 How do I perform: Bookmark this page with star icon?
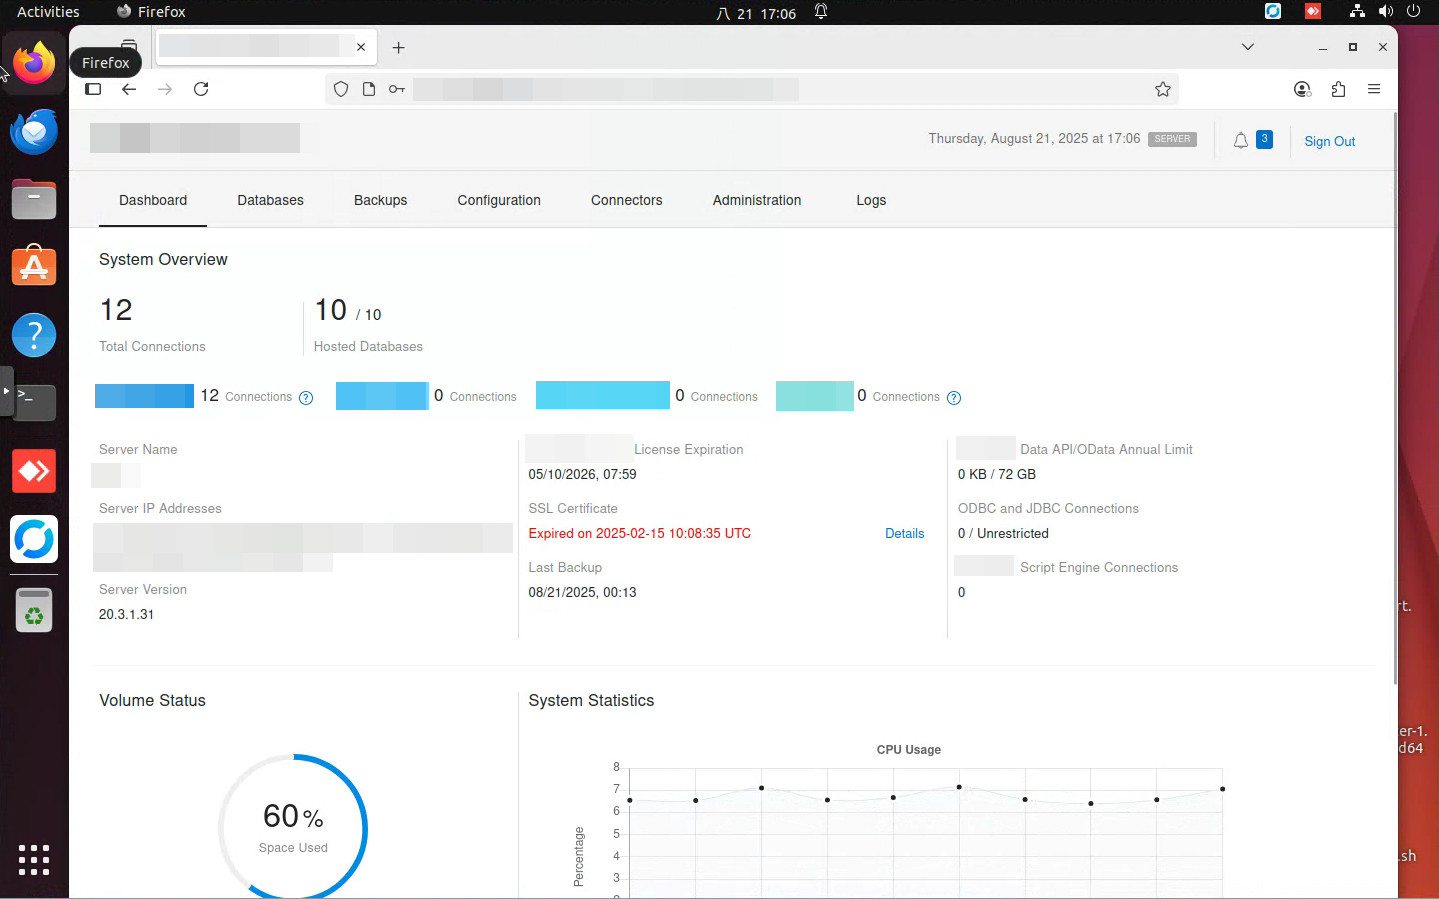(x=1162, y=89)
